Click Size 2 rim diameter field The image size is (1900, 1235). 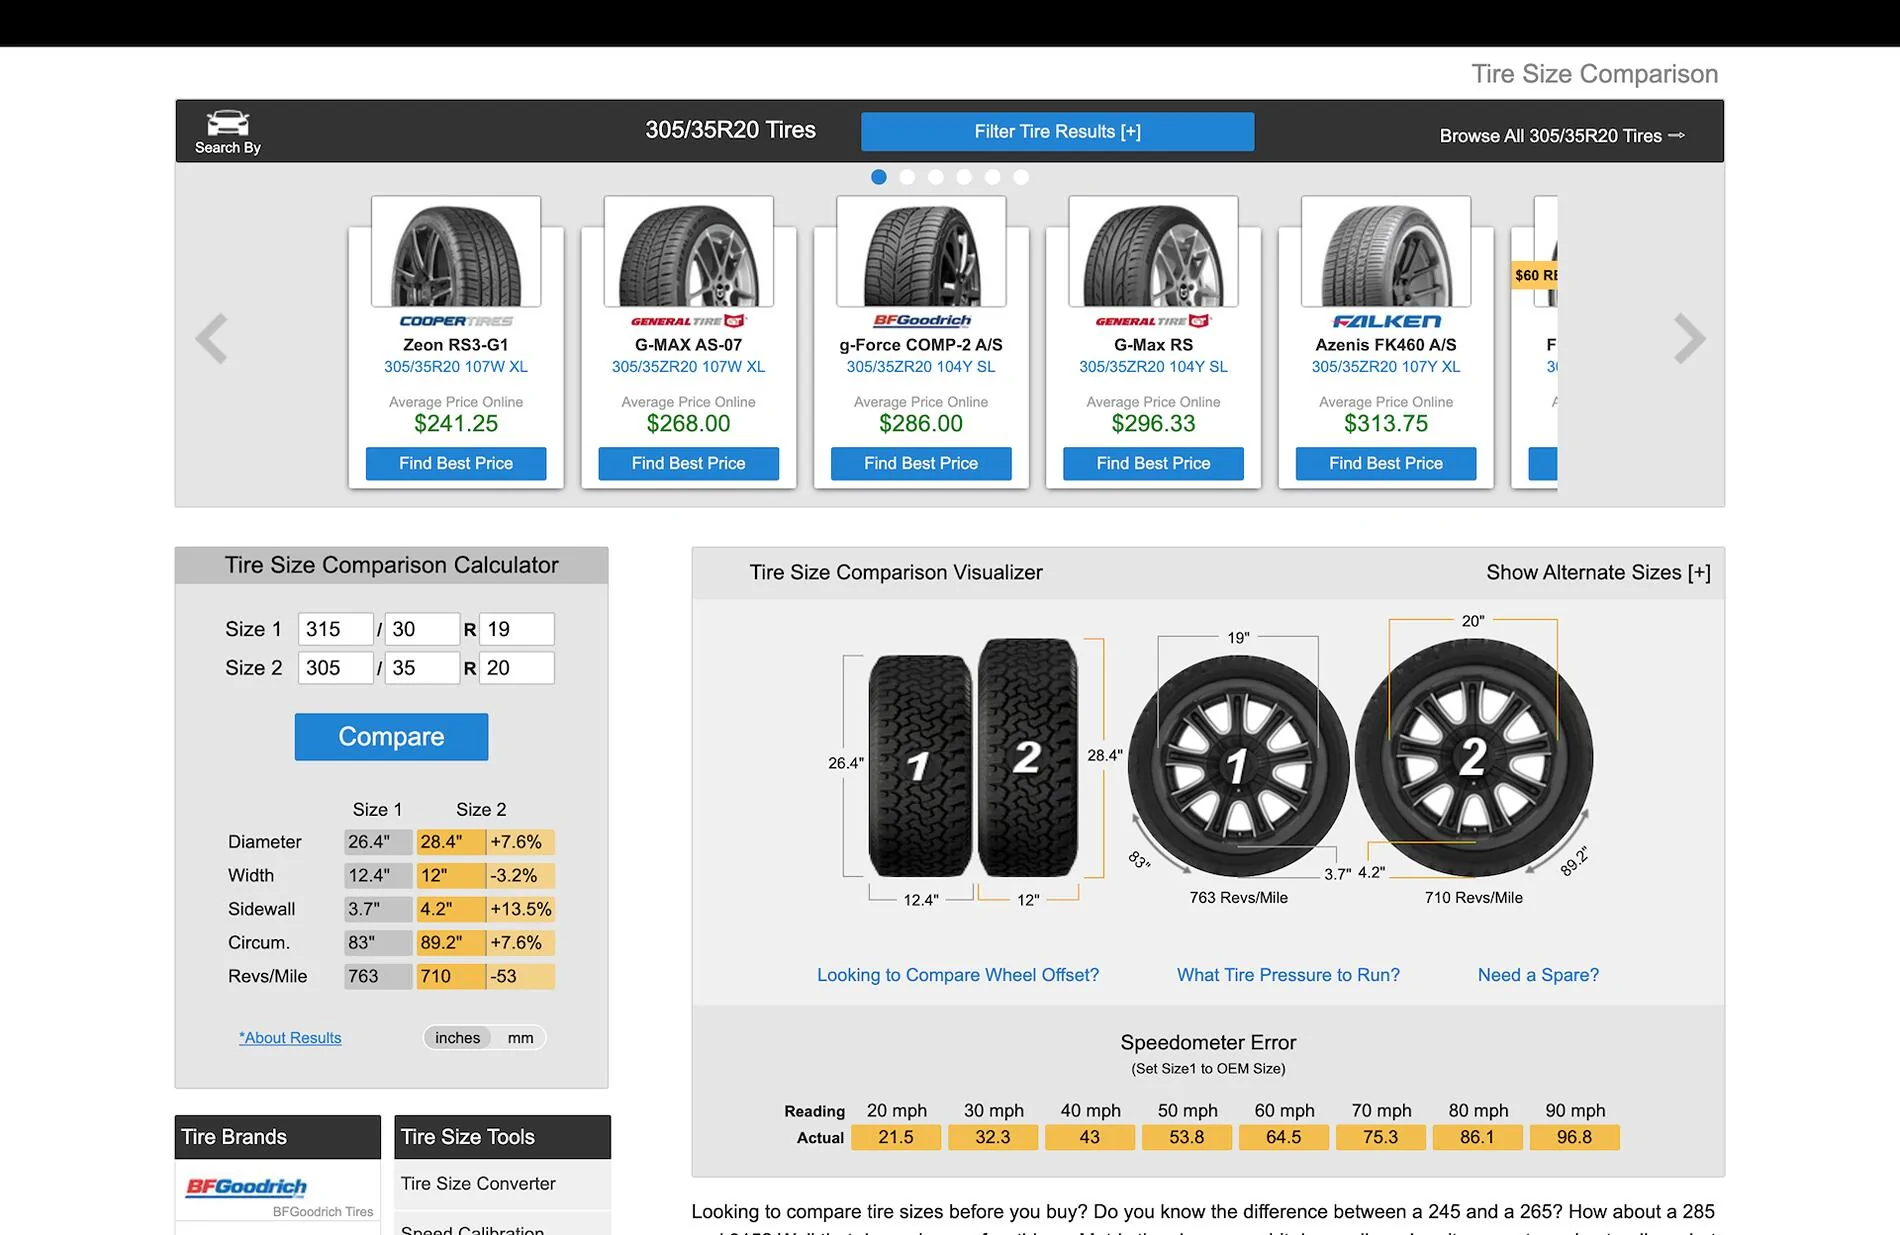click(516, 668)
